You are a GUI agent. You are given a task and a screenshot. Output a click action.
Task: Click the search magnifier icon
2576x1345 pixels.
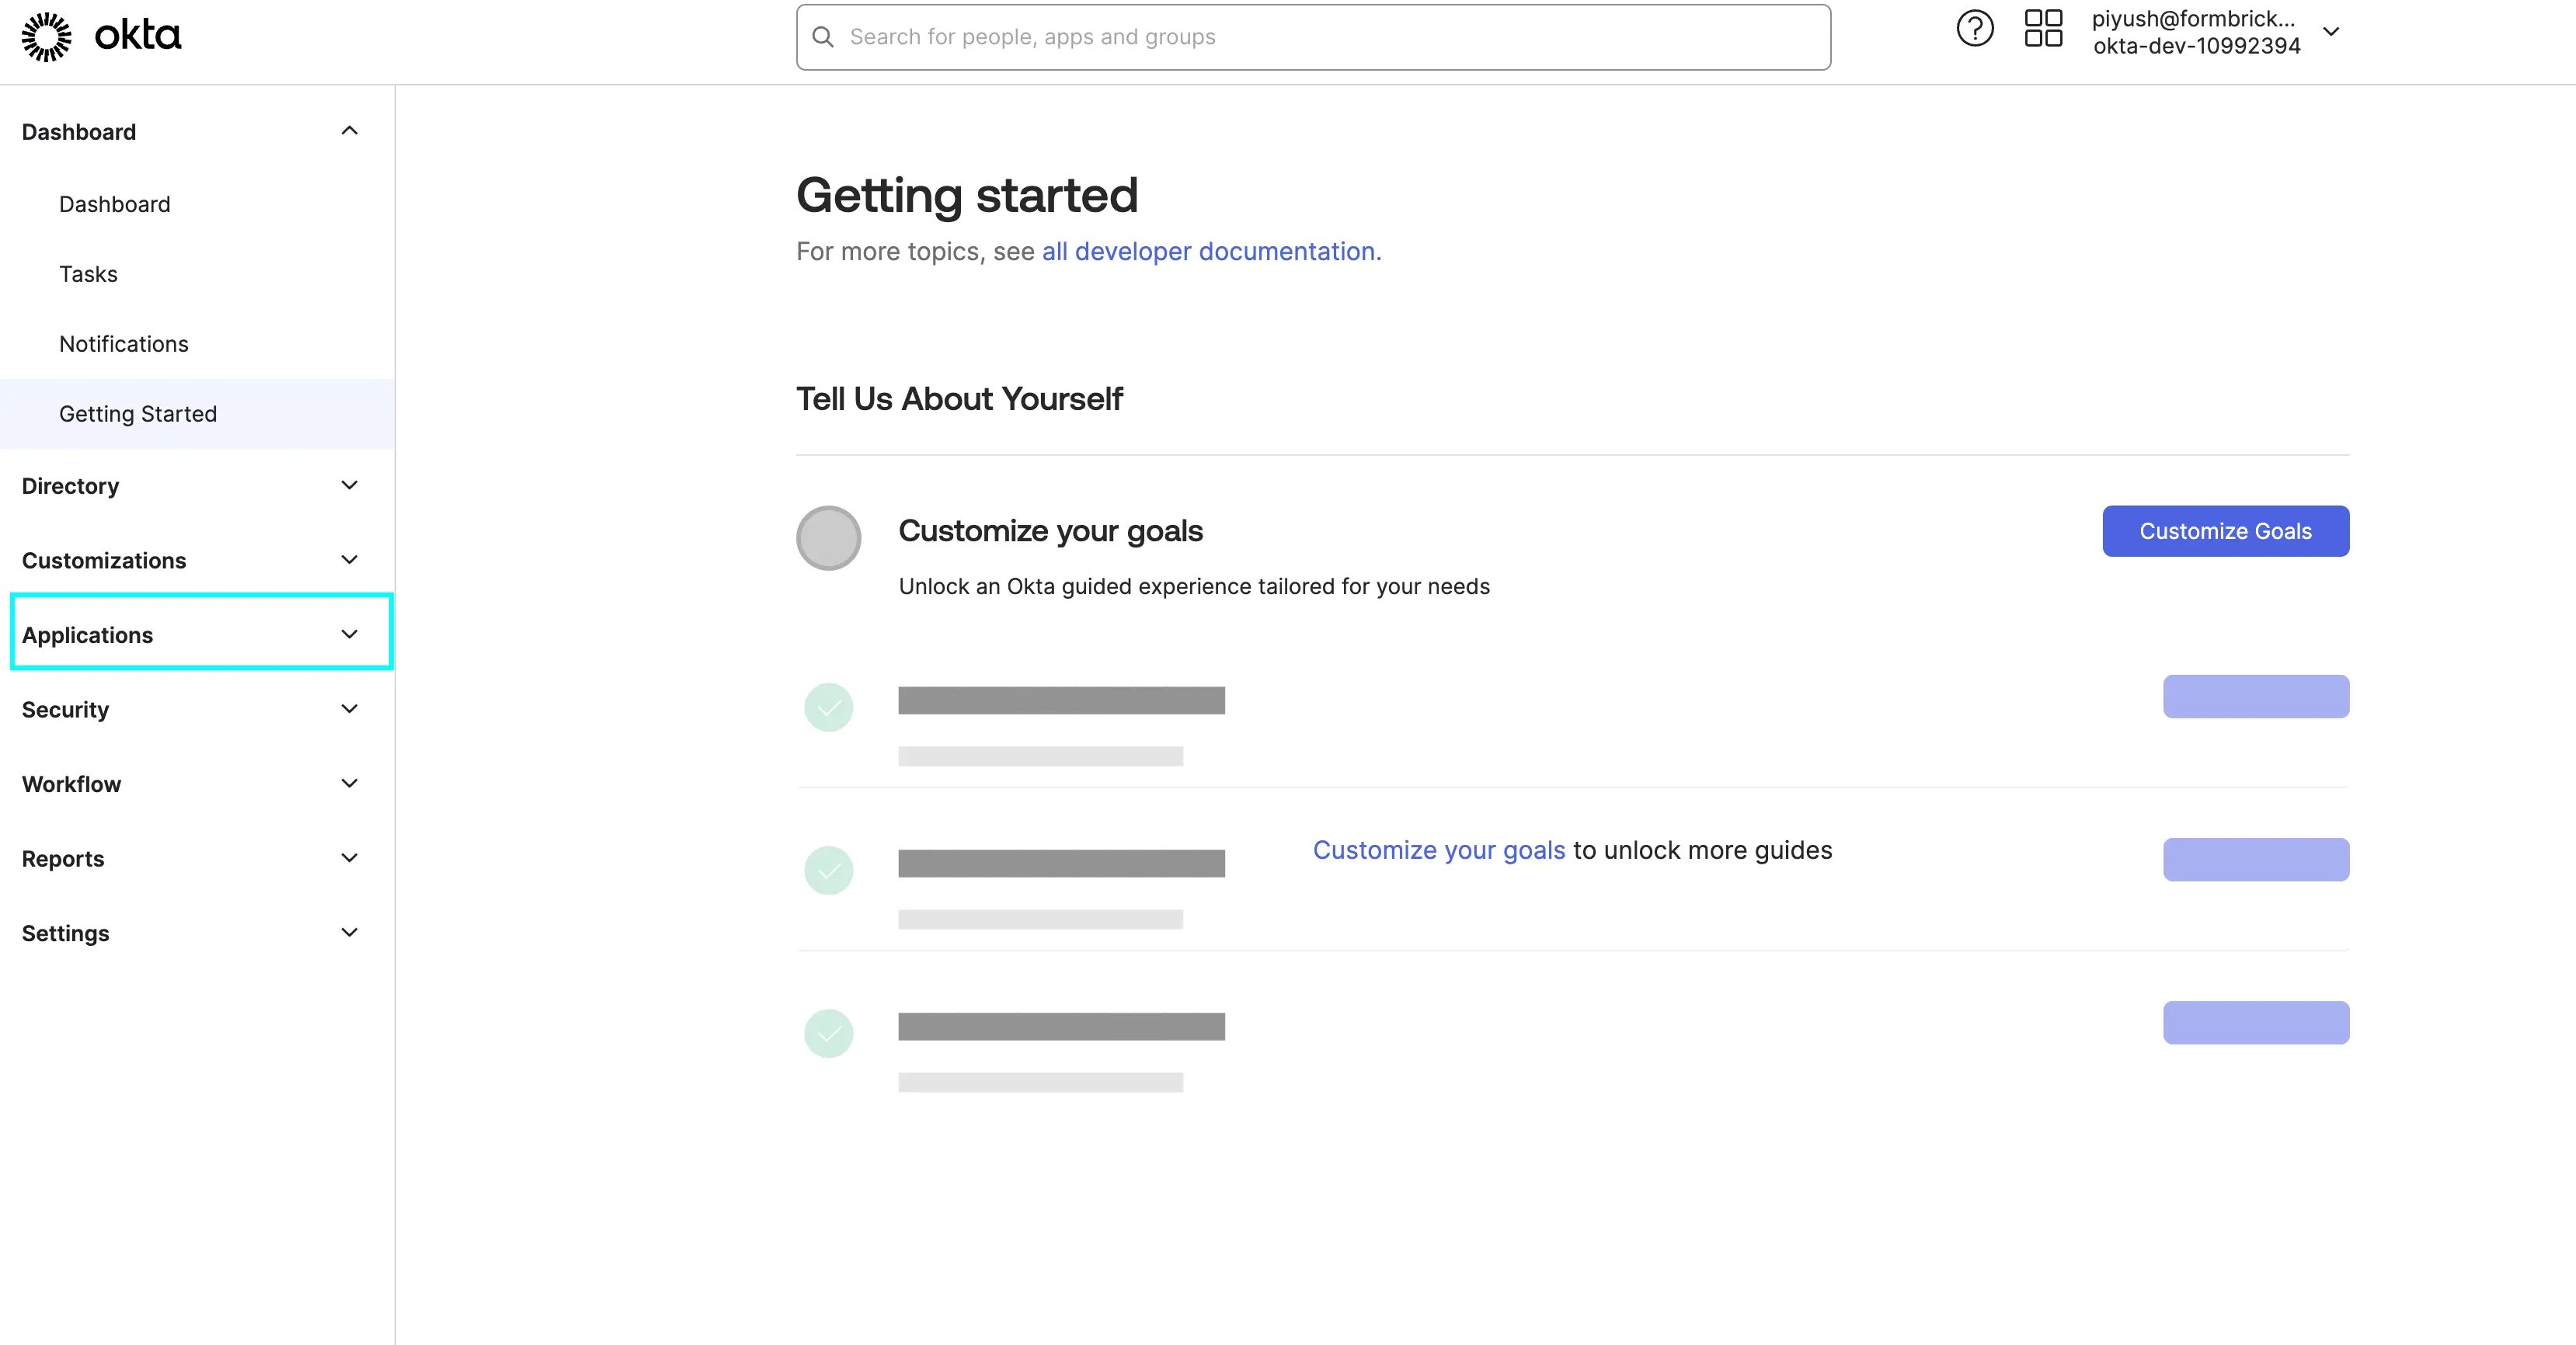(823, 37)
